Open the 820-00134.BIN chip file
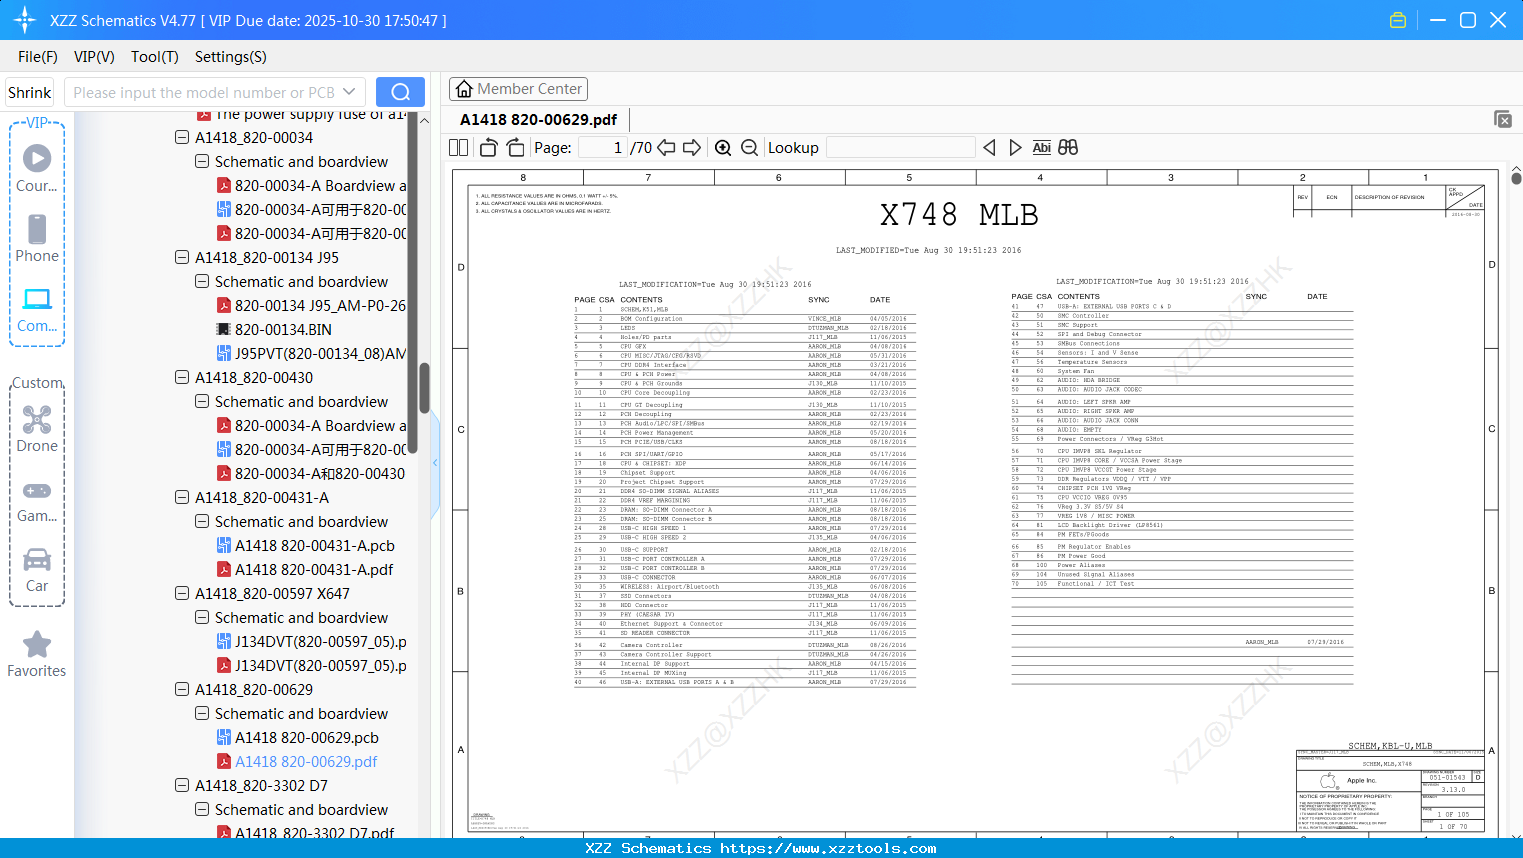Viewport: 1523px width, 858px height. 283,330
